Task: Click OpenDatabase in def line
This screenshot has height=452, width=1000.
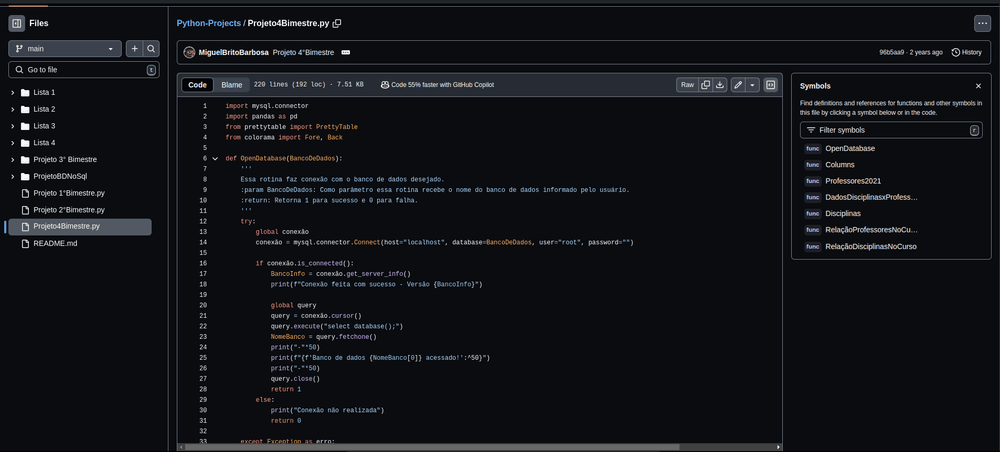Action: coord(263,159)
